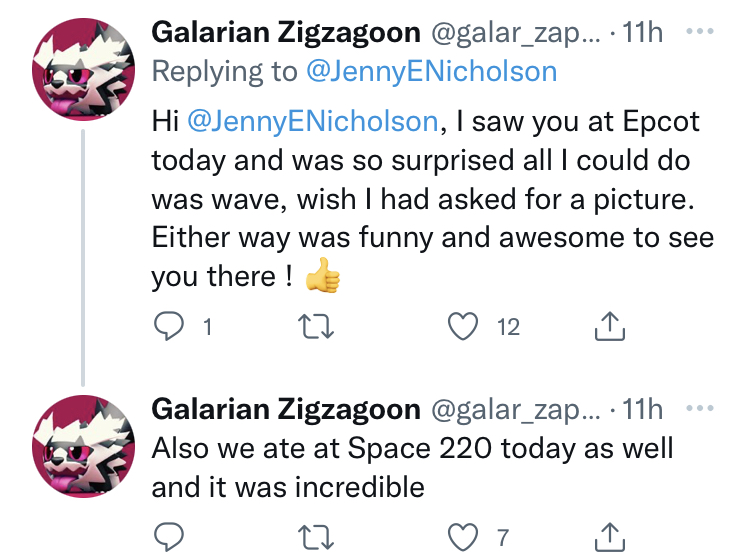Share the Space 220 tweet
The image size is (750, 558).
(x=609, y=539)
